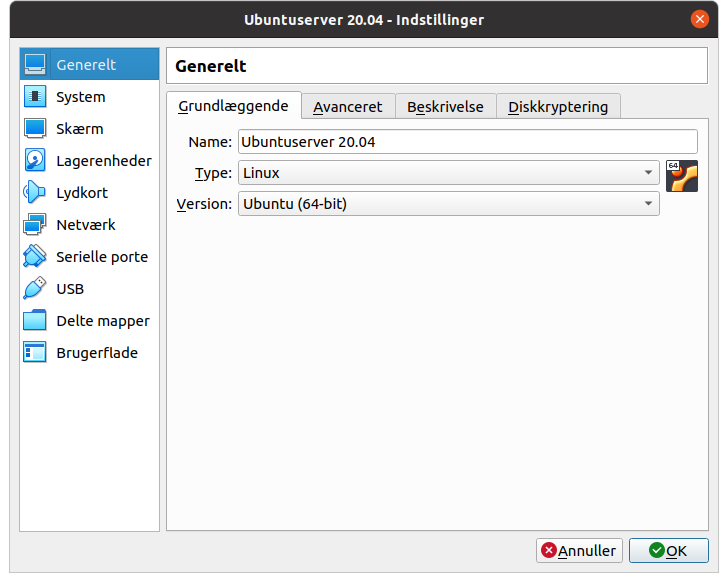
Task: Click the window title Ubuntuserver 20.04 - Indstillinger
Action: pos(364,20)
